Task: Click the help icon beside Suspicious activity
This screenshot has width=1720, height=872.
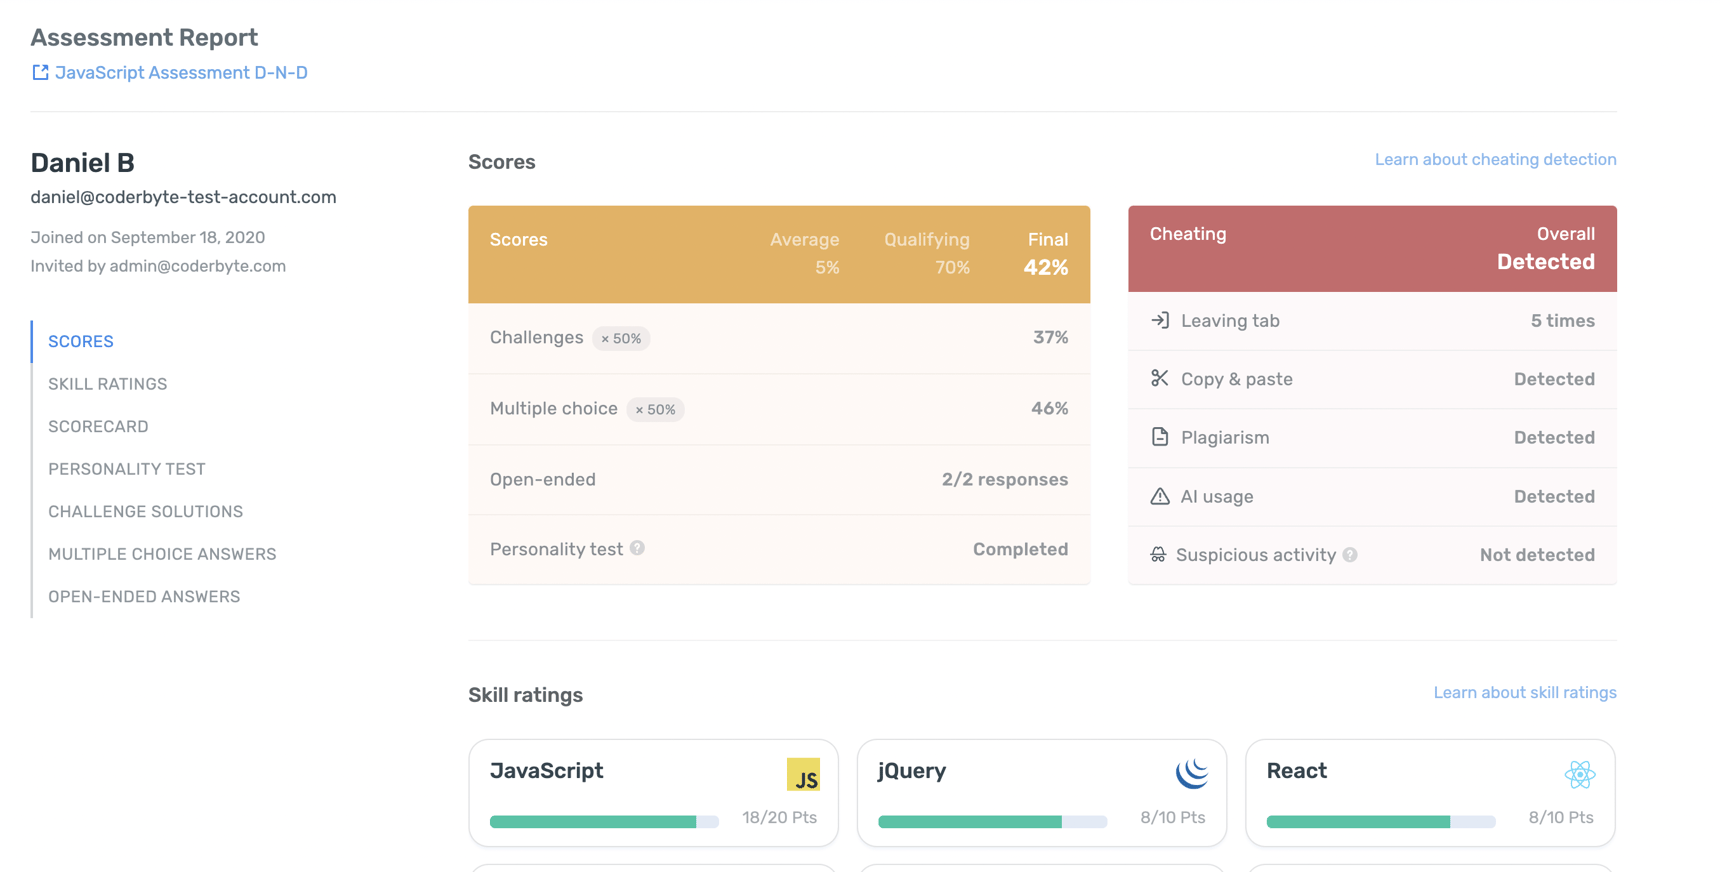Action: (1350, 555)
